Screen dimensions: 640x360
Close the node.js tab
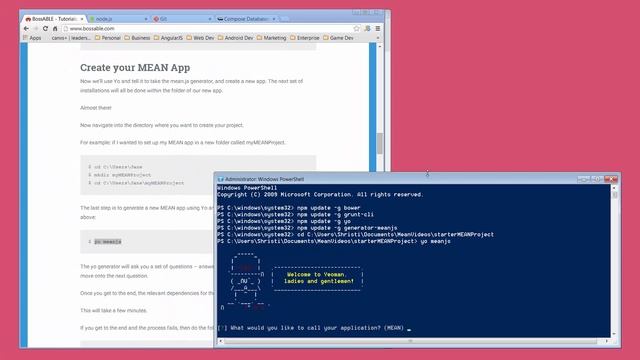click(146, 19)
